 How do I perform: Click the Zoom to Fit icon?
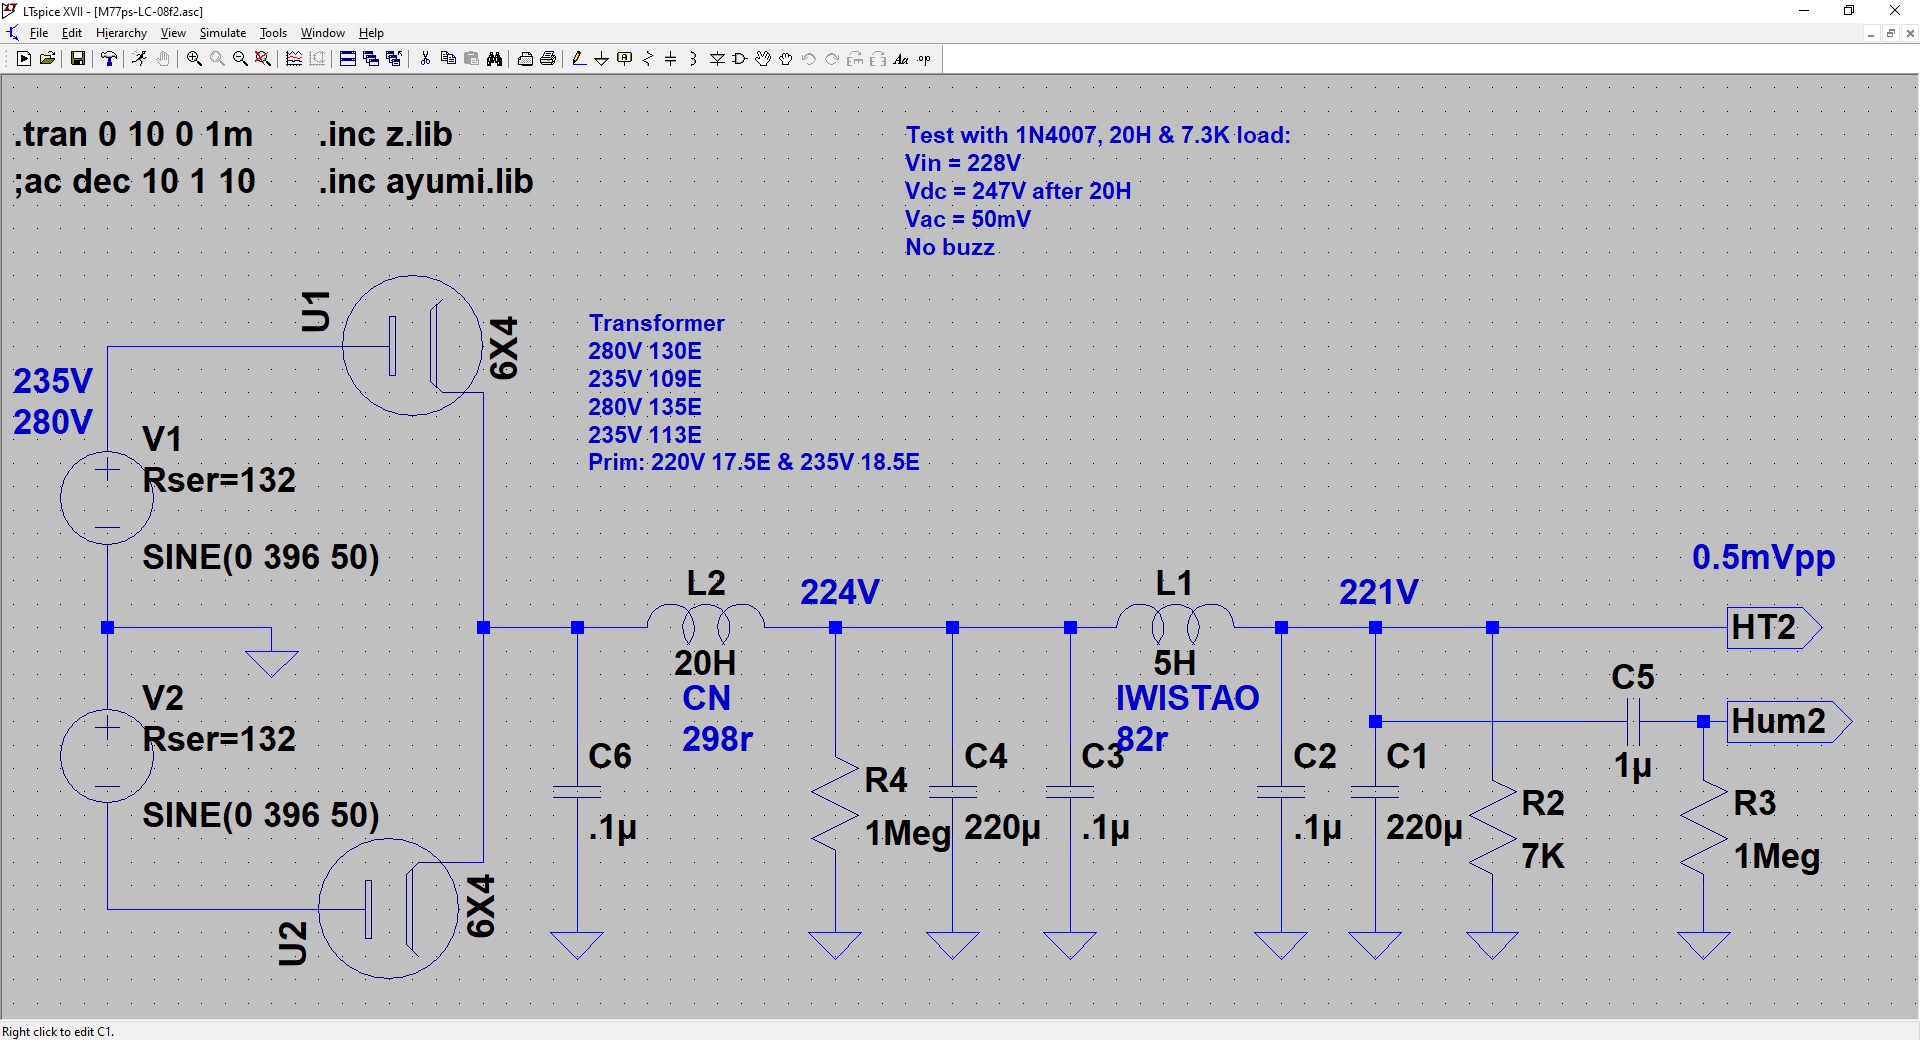click(263, 59)
